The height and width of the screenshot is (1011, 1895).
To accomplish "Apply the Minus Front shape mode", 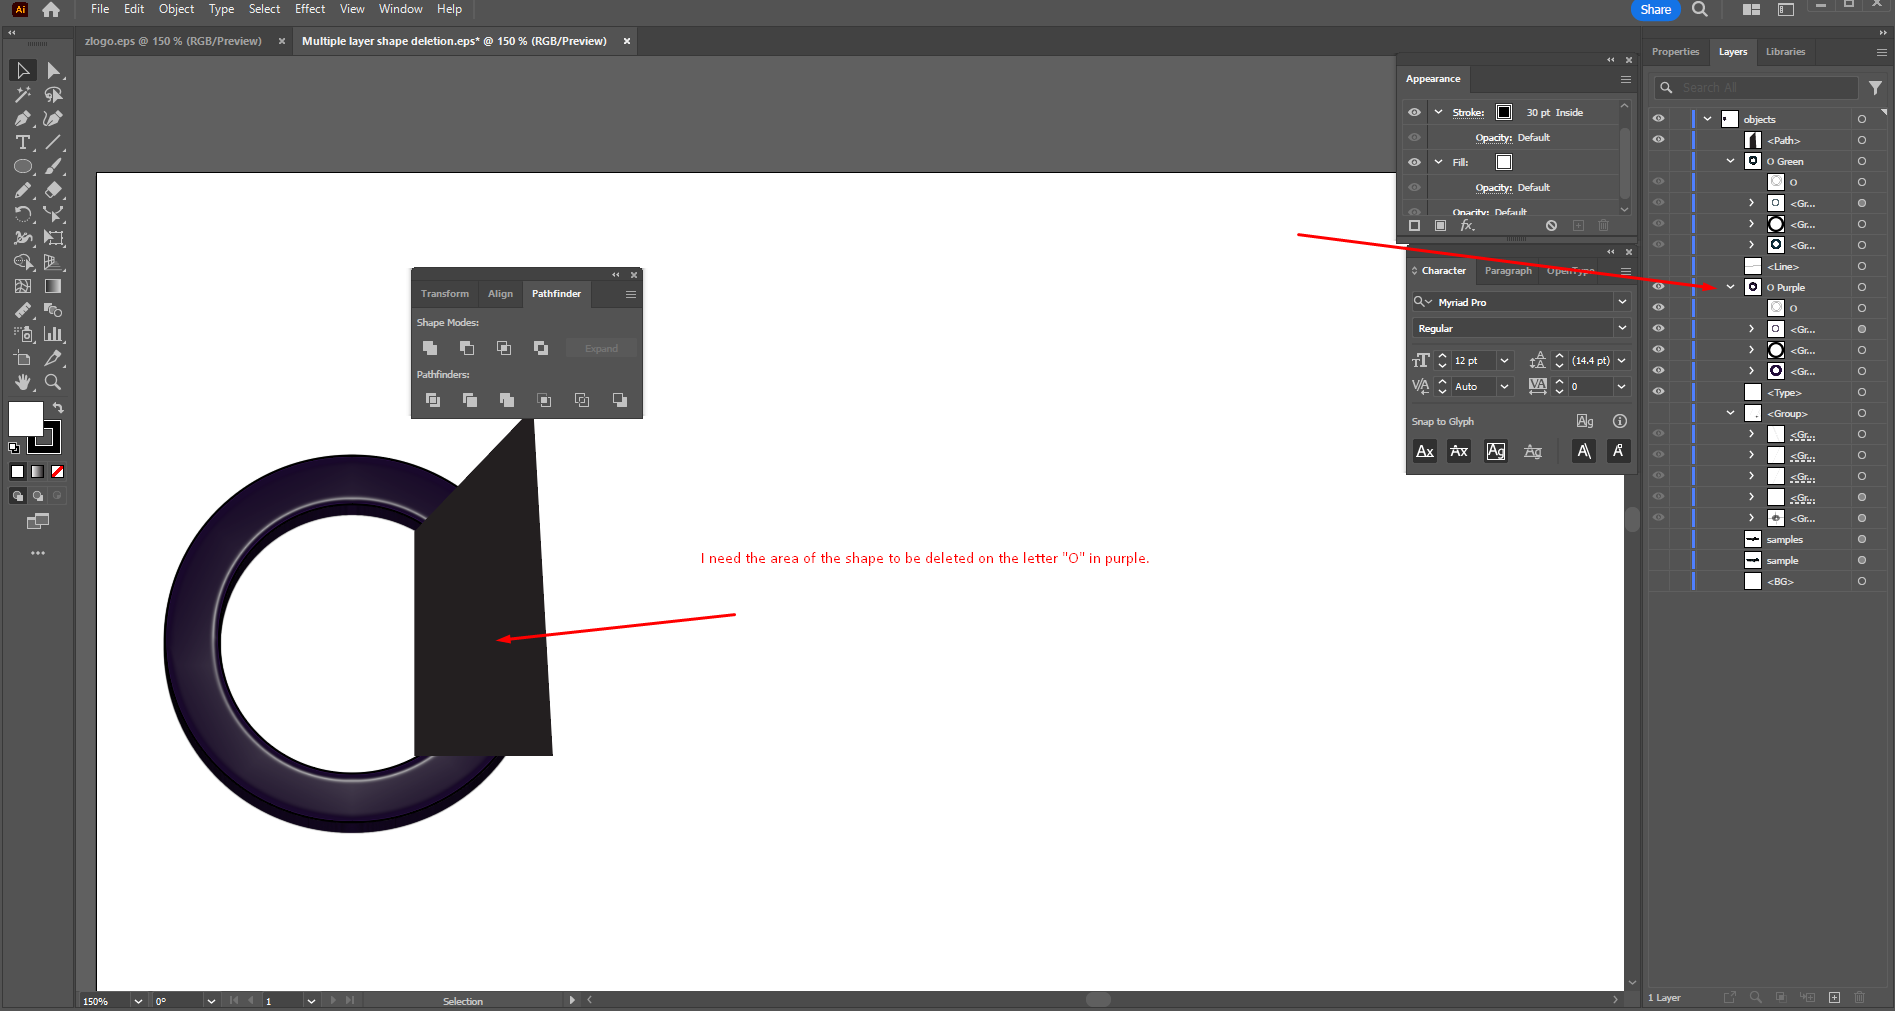I will [467, 348].
